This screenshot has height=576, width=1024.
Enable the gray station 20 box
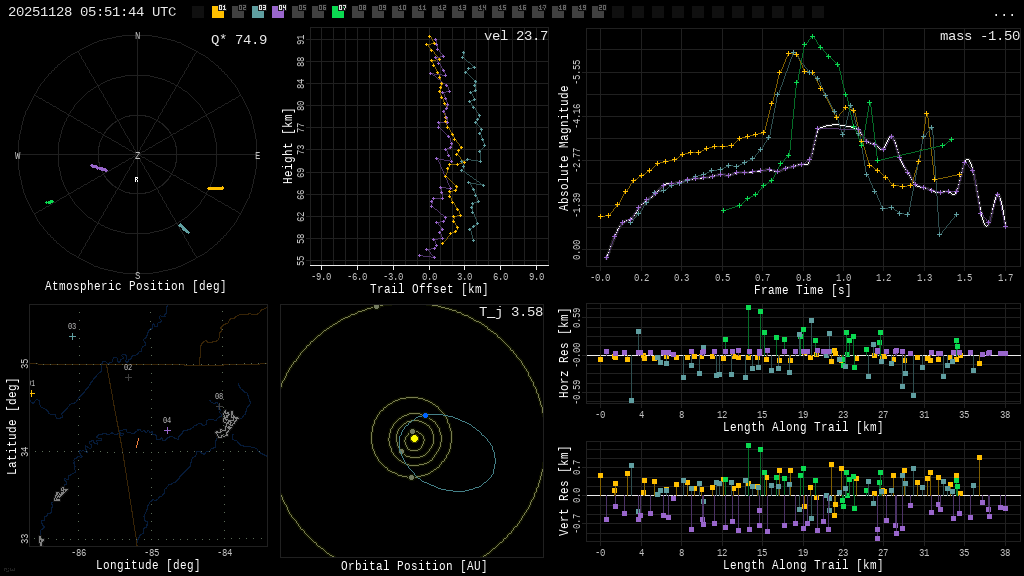pos(598,12)
